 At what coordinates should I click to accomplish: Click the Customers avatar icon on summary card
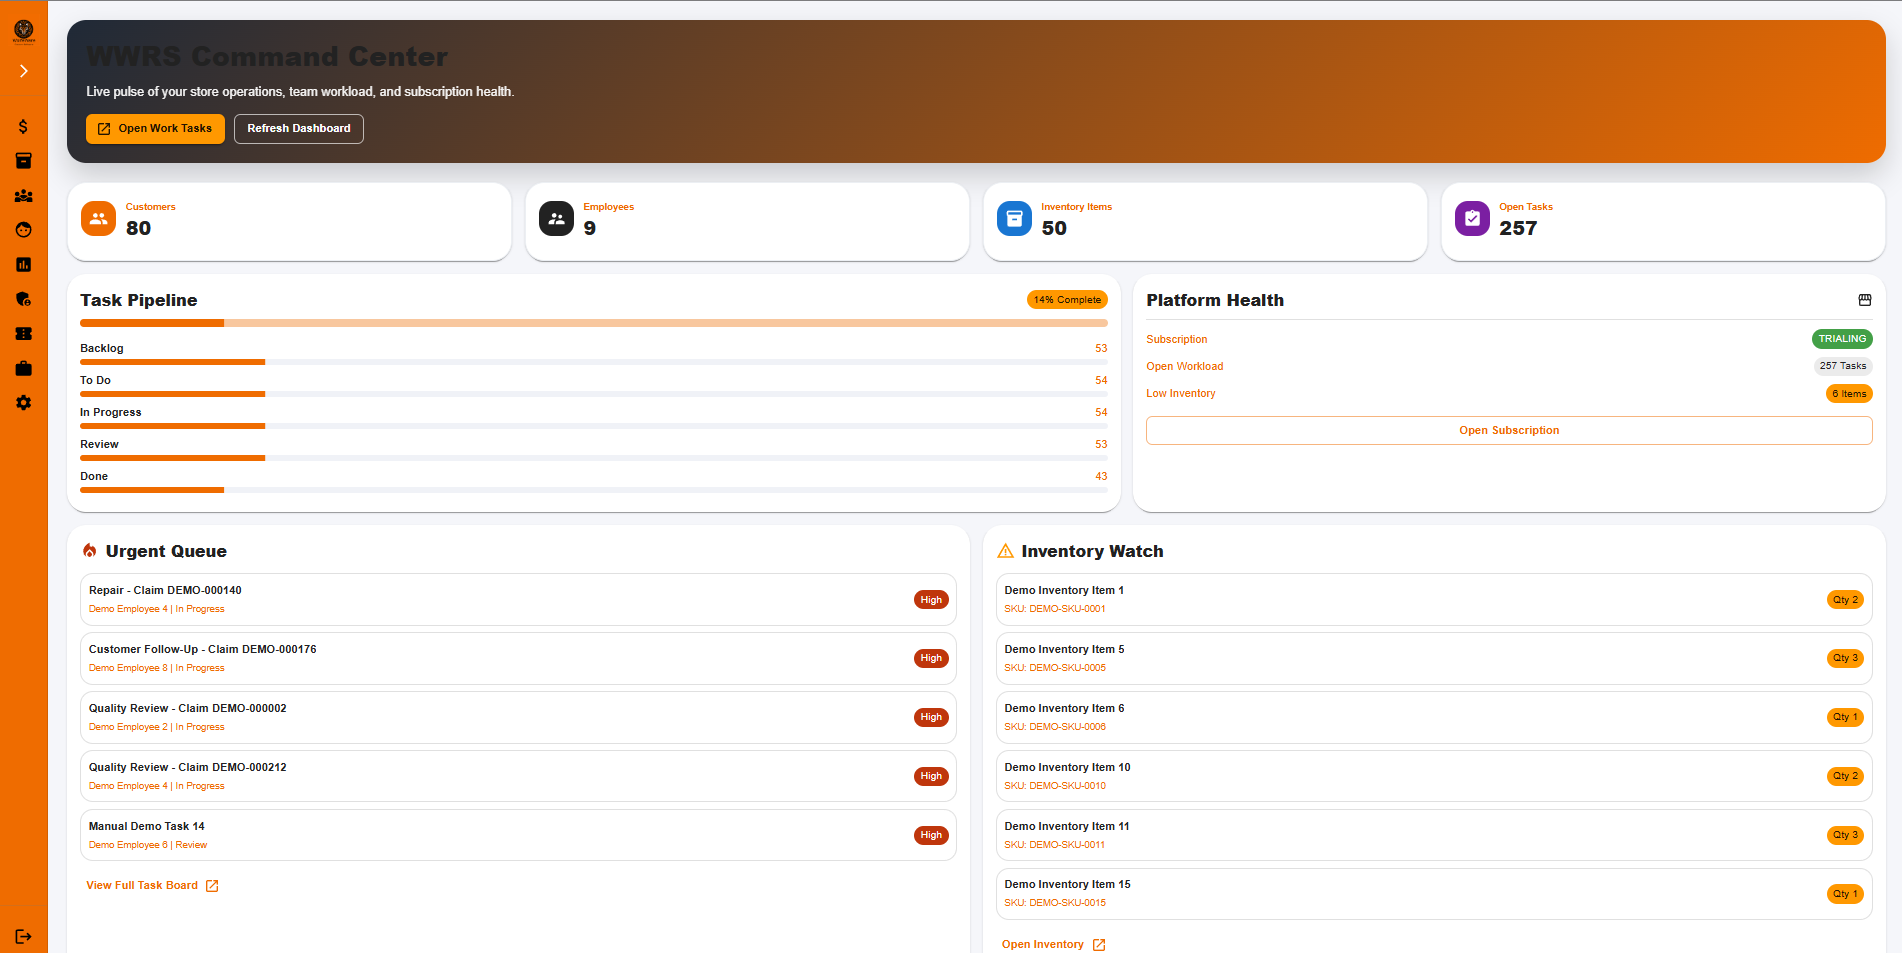pos(98,218)
